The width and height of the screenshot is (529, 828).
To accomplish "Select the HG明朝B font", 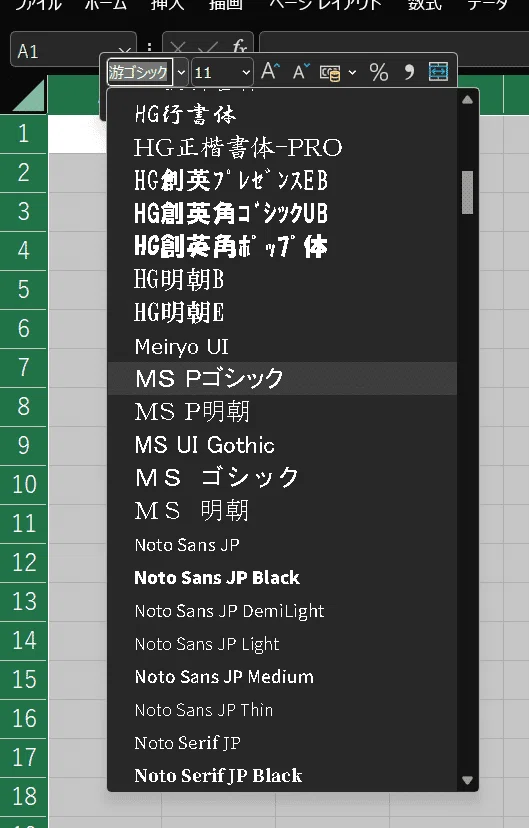I will (282, 279).
